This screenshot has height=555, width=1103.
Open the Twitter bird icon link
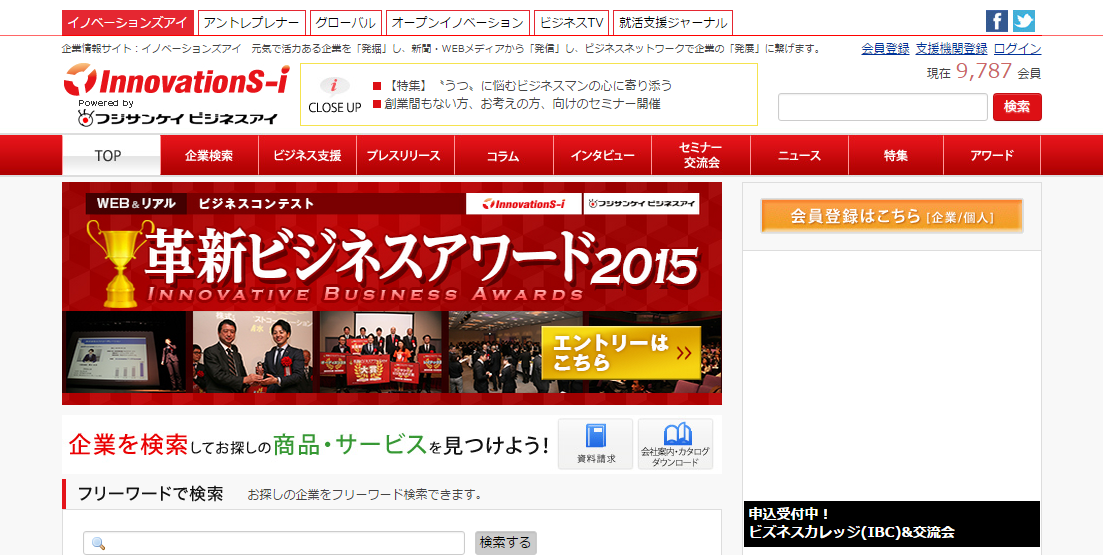(1024, 21)
